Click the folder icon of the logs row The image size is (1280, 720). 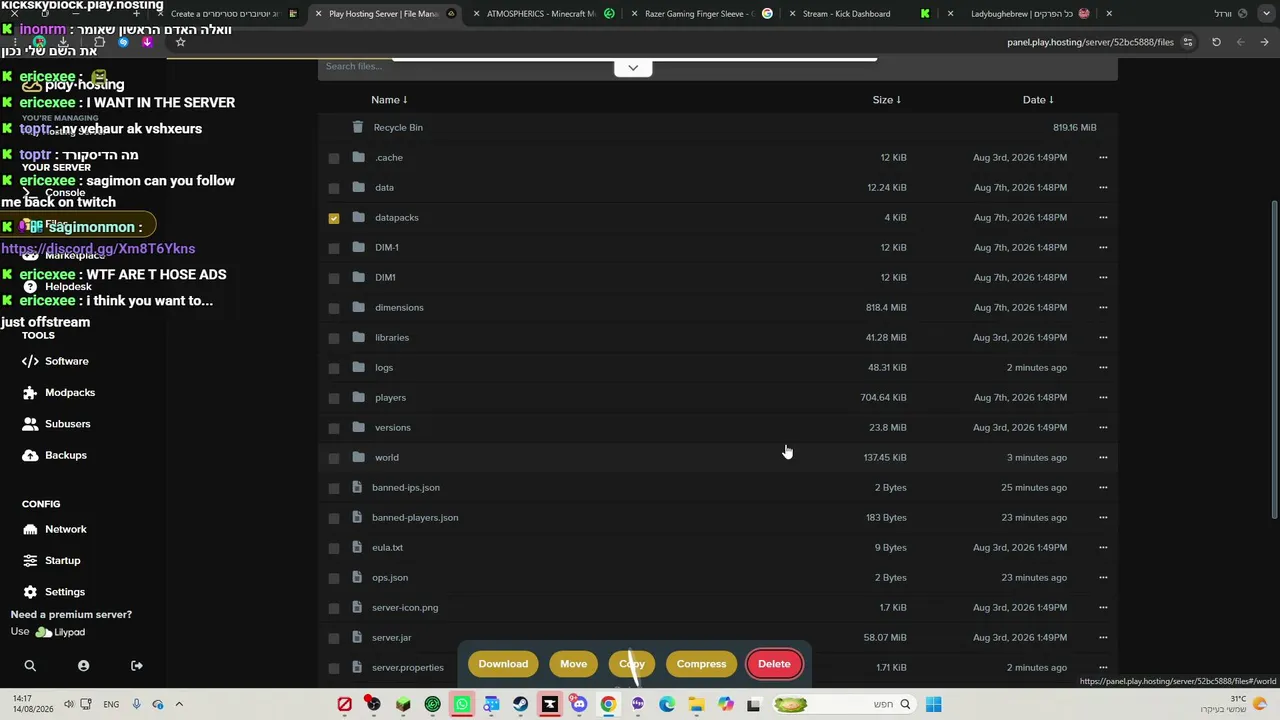tap(358, 367)
